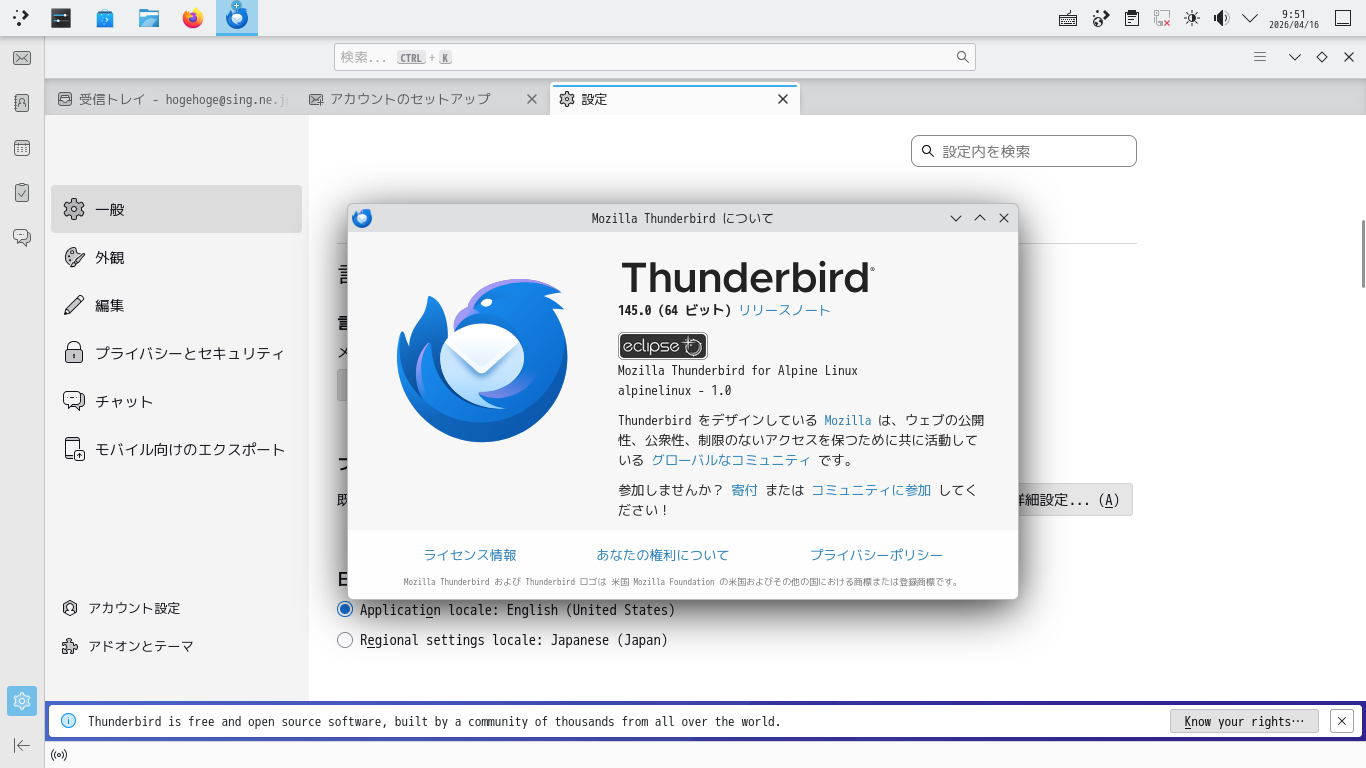Follow the Mozilla link in About text
The image size is (1366, 768).
pyautogui.click(x=848, y=420)
